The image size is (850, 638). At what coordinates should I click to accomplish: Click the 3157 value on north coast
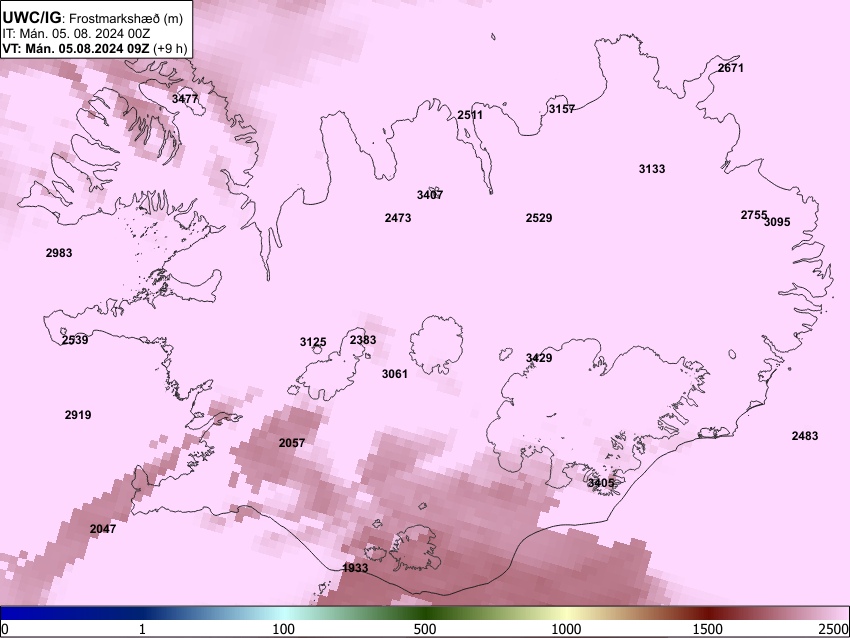(x=562, y=109)
